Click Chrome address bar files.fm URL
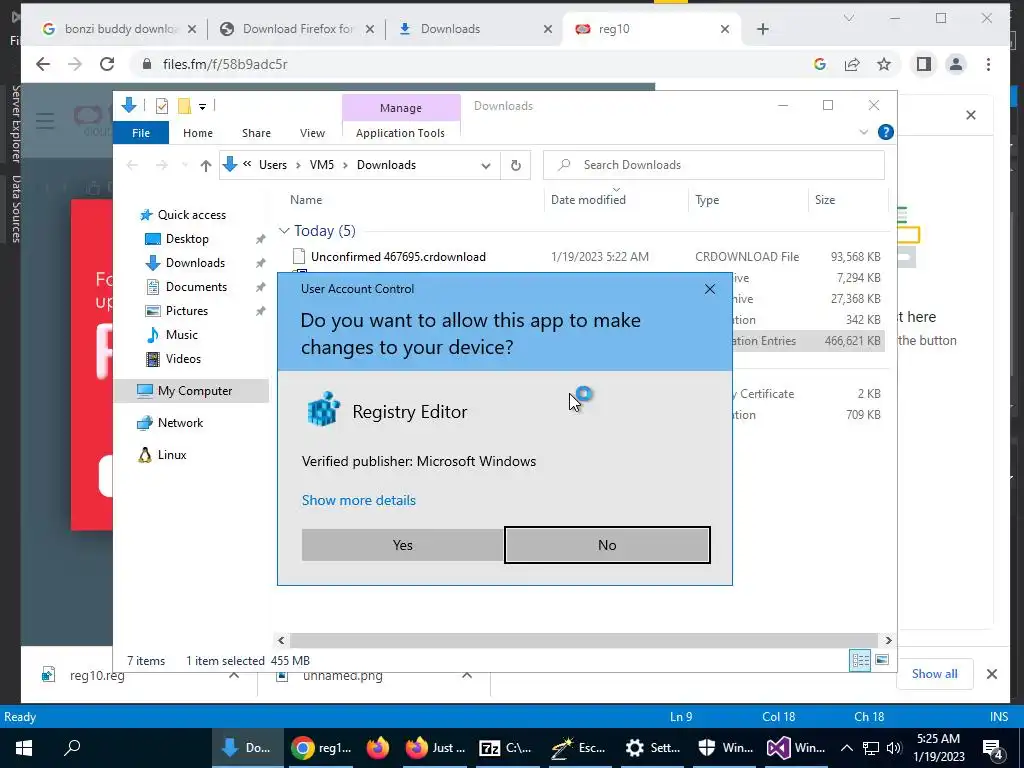The image size is (1024, 768). pyautogui.click(x=225, y=64)
